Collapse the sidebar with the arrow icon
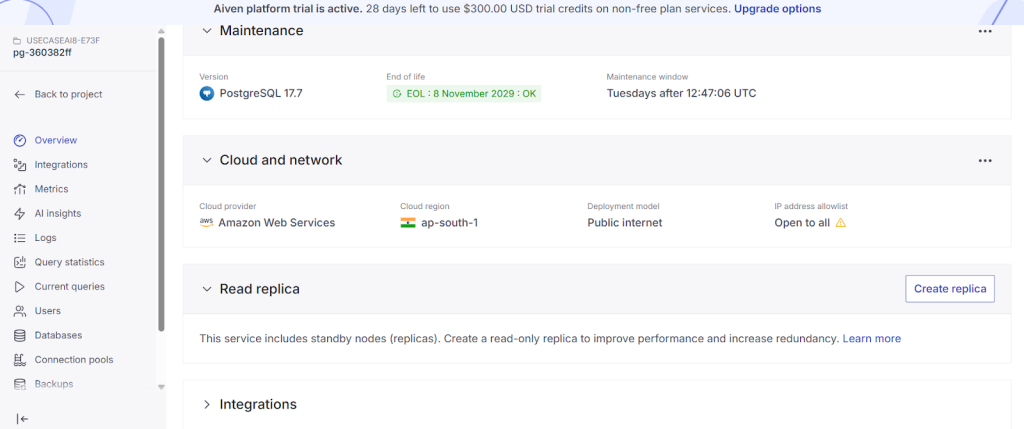The width and height of the screenshot is (1024, 429). pyautogui.click(x=23, y=418)
